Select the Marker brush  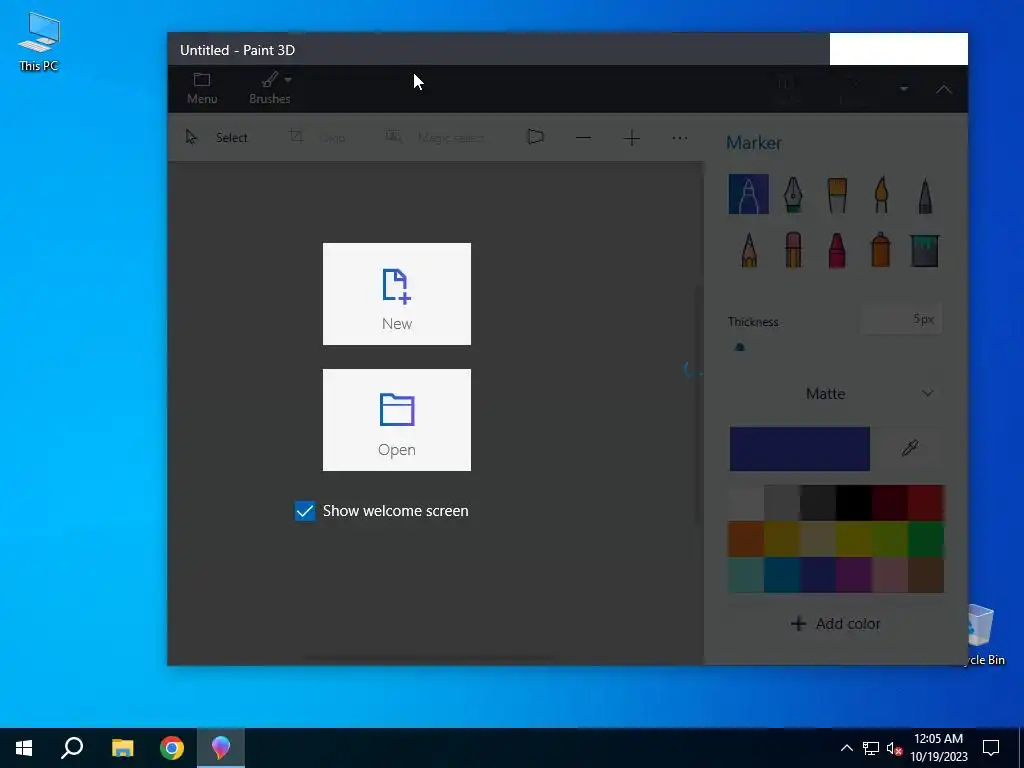[x=748, y=194]
